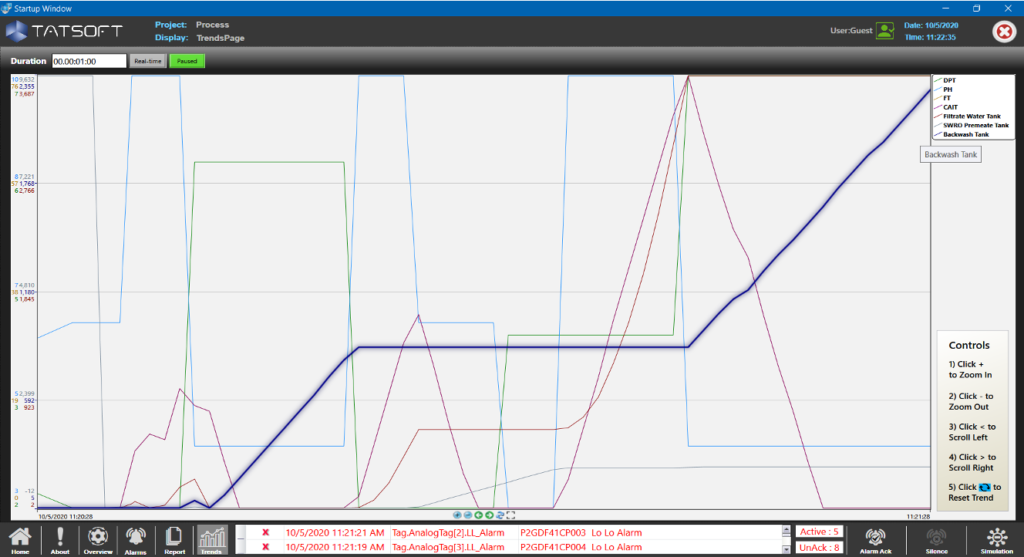Open the Alarms page
Screen dimensions: 1024x557
point(135,539)
